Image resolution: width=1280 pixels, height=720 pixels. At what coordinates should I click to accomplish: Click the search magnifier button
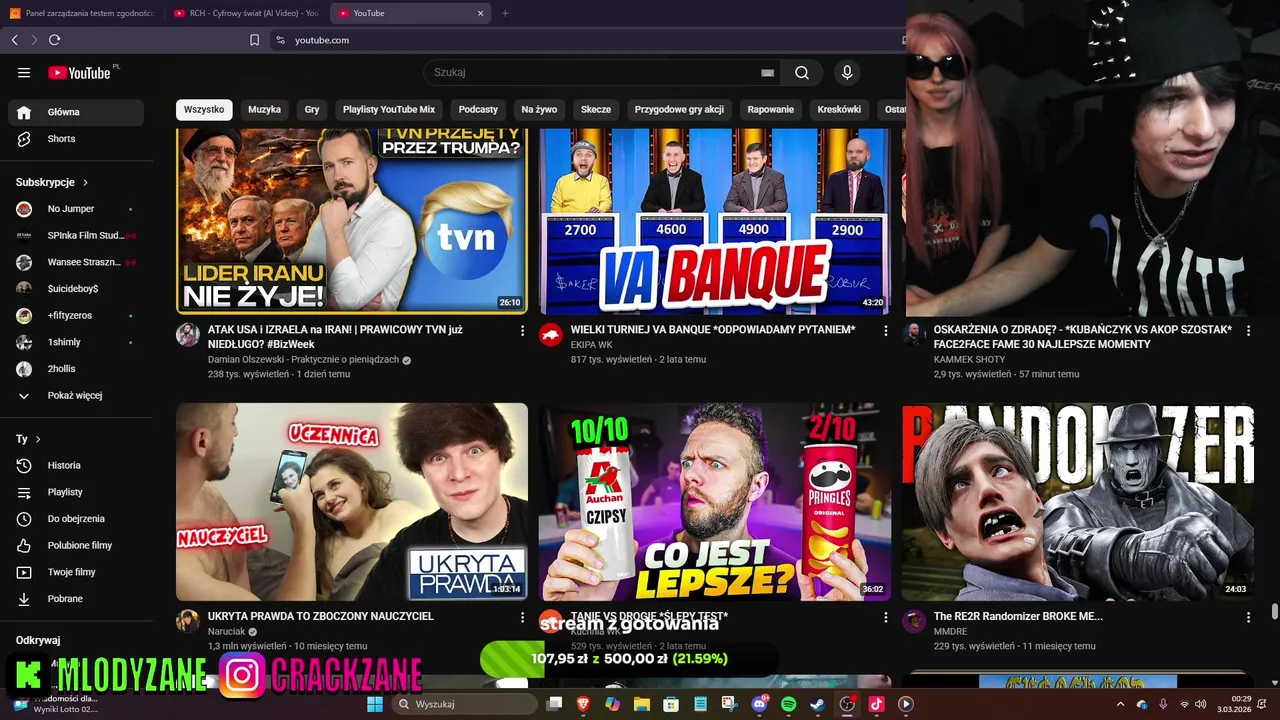802,72
